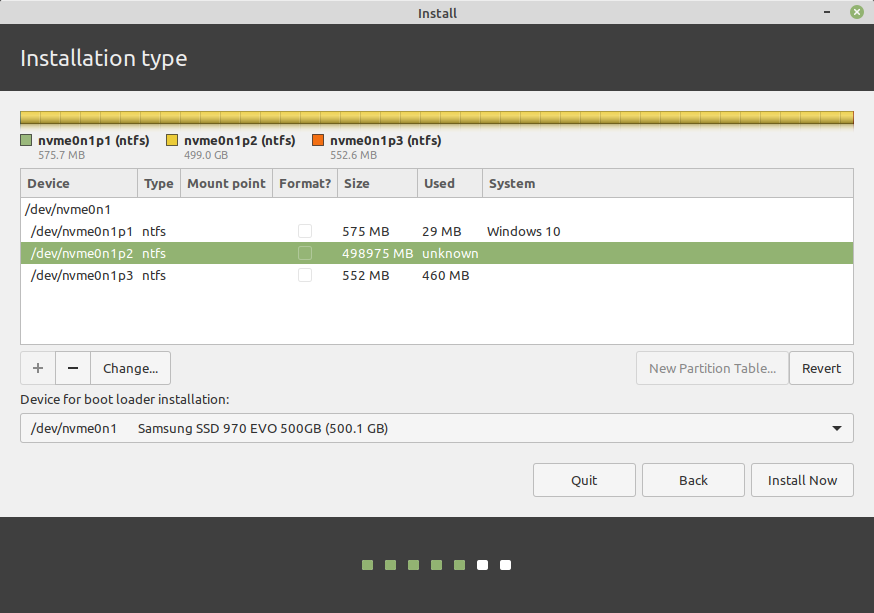Close the Install window
The width and height of the screenshot is (874, 613).
click(857, 12)
